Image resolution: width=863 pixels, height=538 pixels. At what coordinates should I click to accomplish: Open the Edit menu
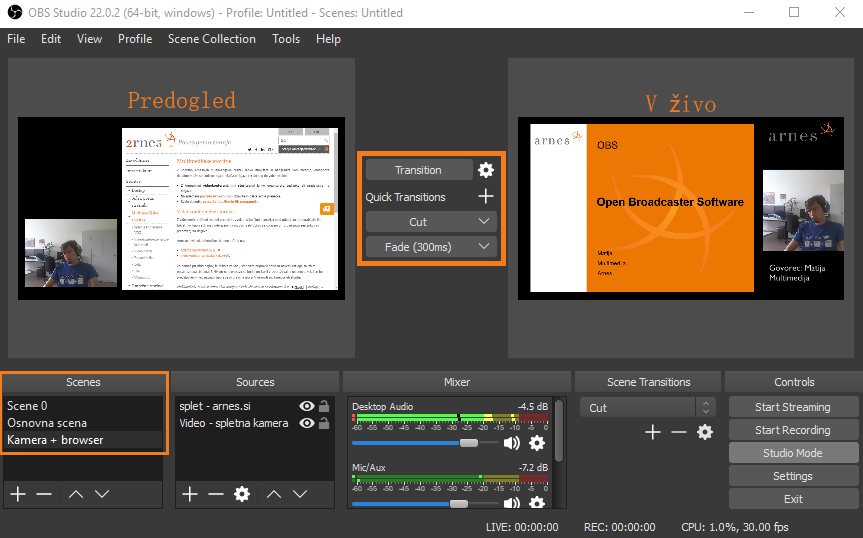51,39
